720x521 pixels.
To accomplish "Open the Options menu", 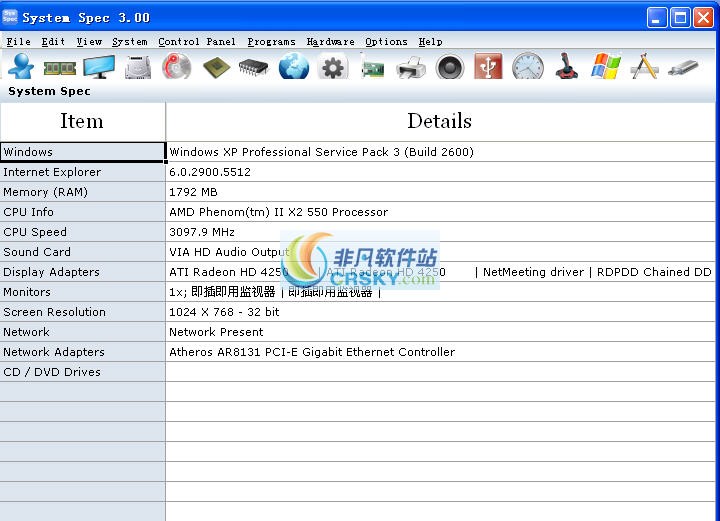I will 386,42.
